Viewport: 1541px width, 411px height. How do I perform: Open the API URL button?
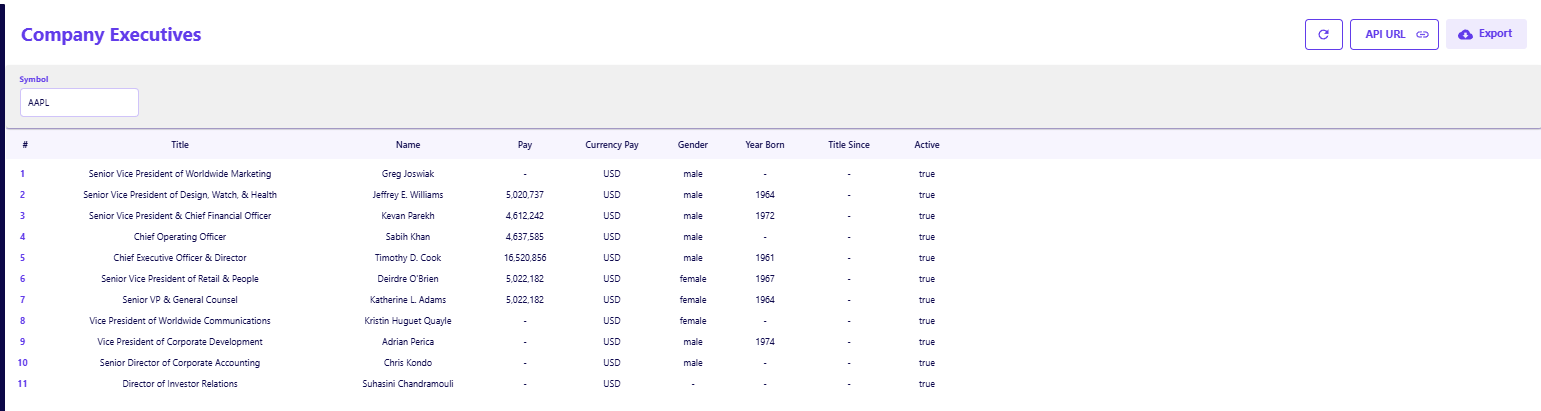pos(1385,34)
